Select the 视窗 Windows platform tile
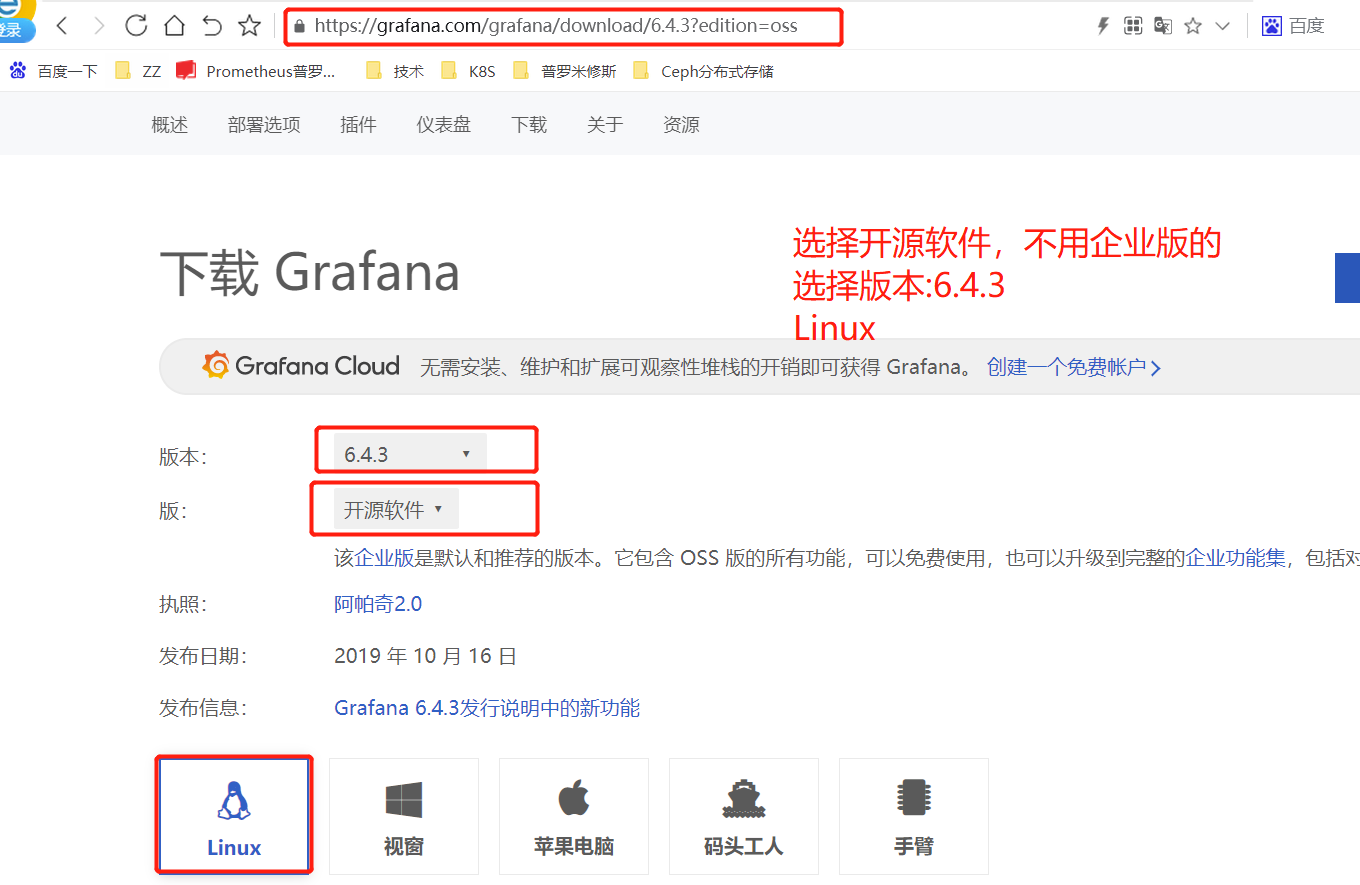The height and width of the screenshot is (885, 1360). coord(404,816)
